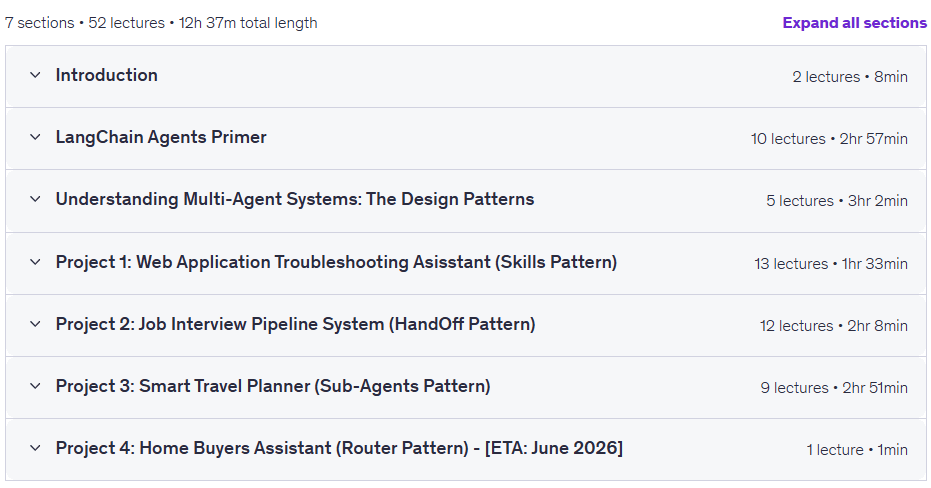Expand the LangChain Agents Primer chevron
Viewport: 931px width, 488px height.
35,137
